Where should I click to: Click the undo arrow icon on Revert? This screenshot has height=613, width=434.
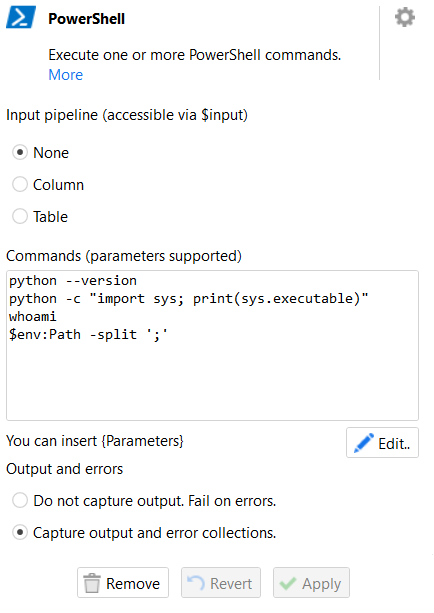195,583
